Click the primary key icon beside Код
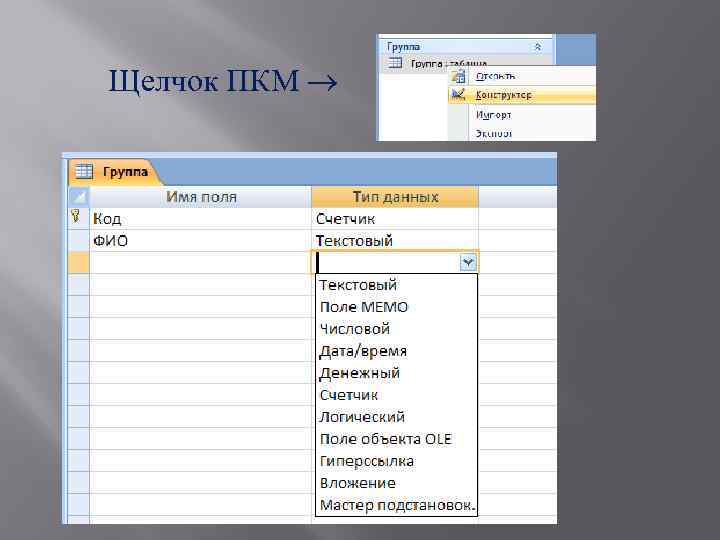 [x=76, y=216]
